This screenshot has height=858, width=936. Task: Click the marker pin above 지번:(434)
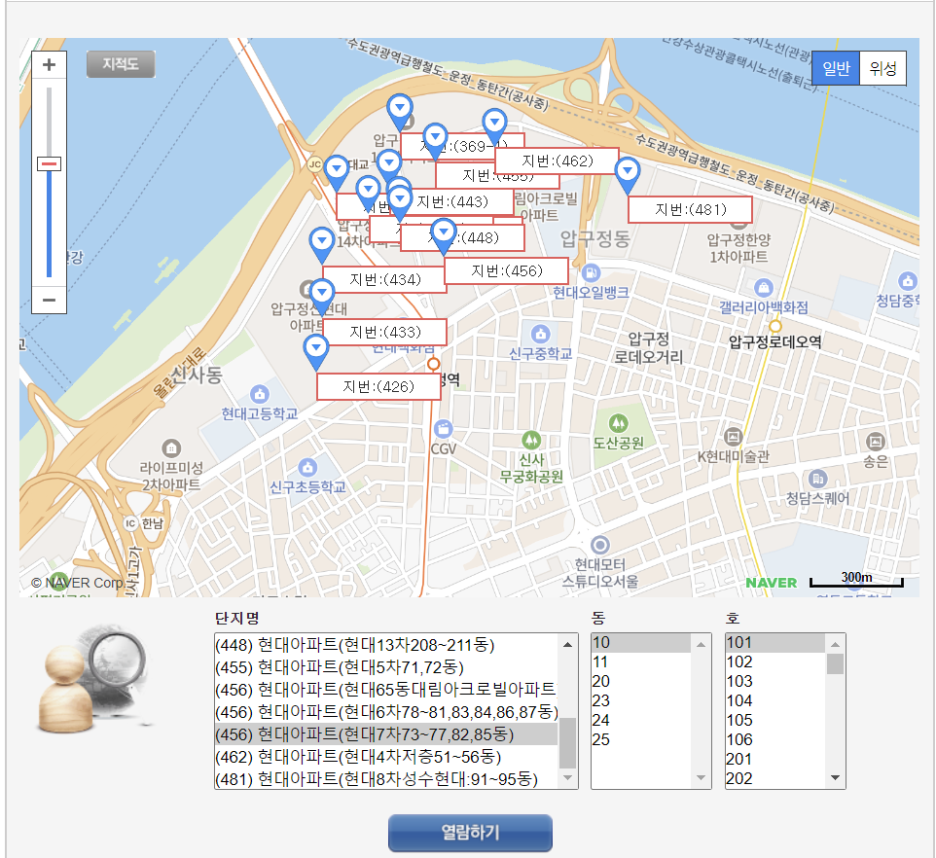322,245
